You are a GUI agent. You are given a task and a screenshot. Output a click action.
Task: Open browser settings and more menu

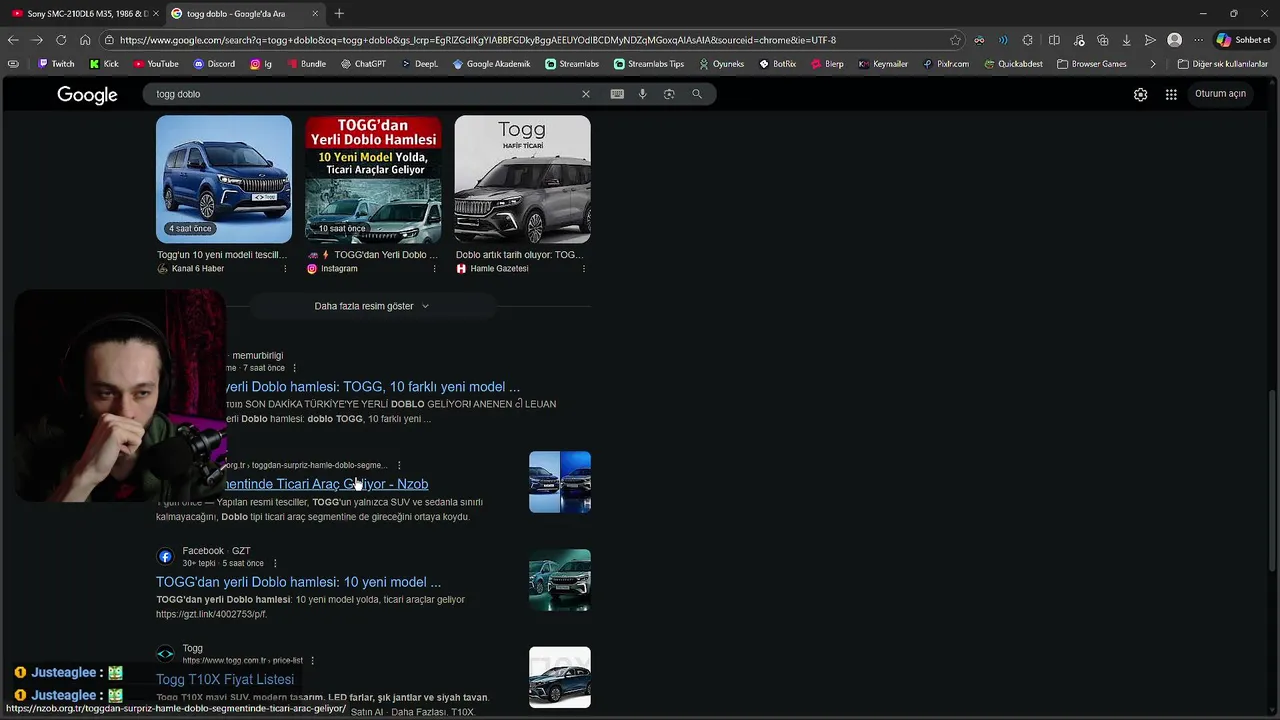point(1198,40)
